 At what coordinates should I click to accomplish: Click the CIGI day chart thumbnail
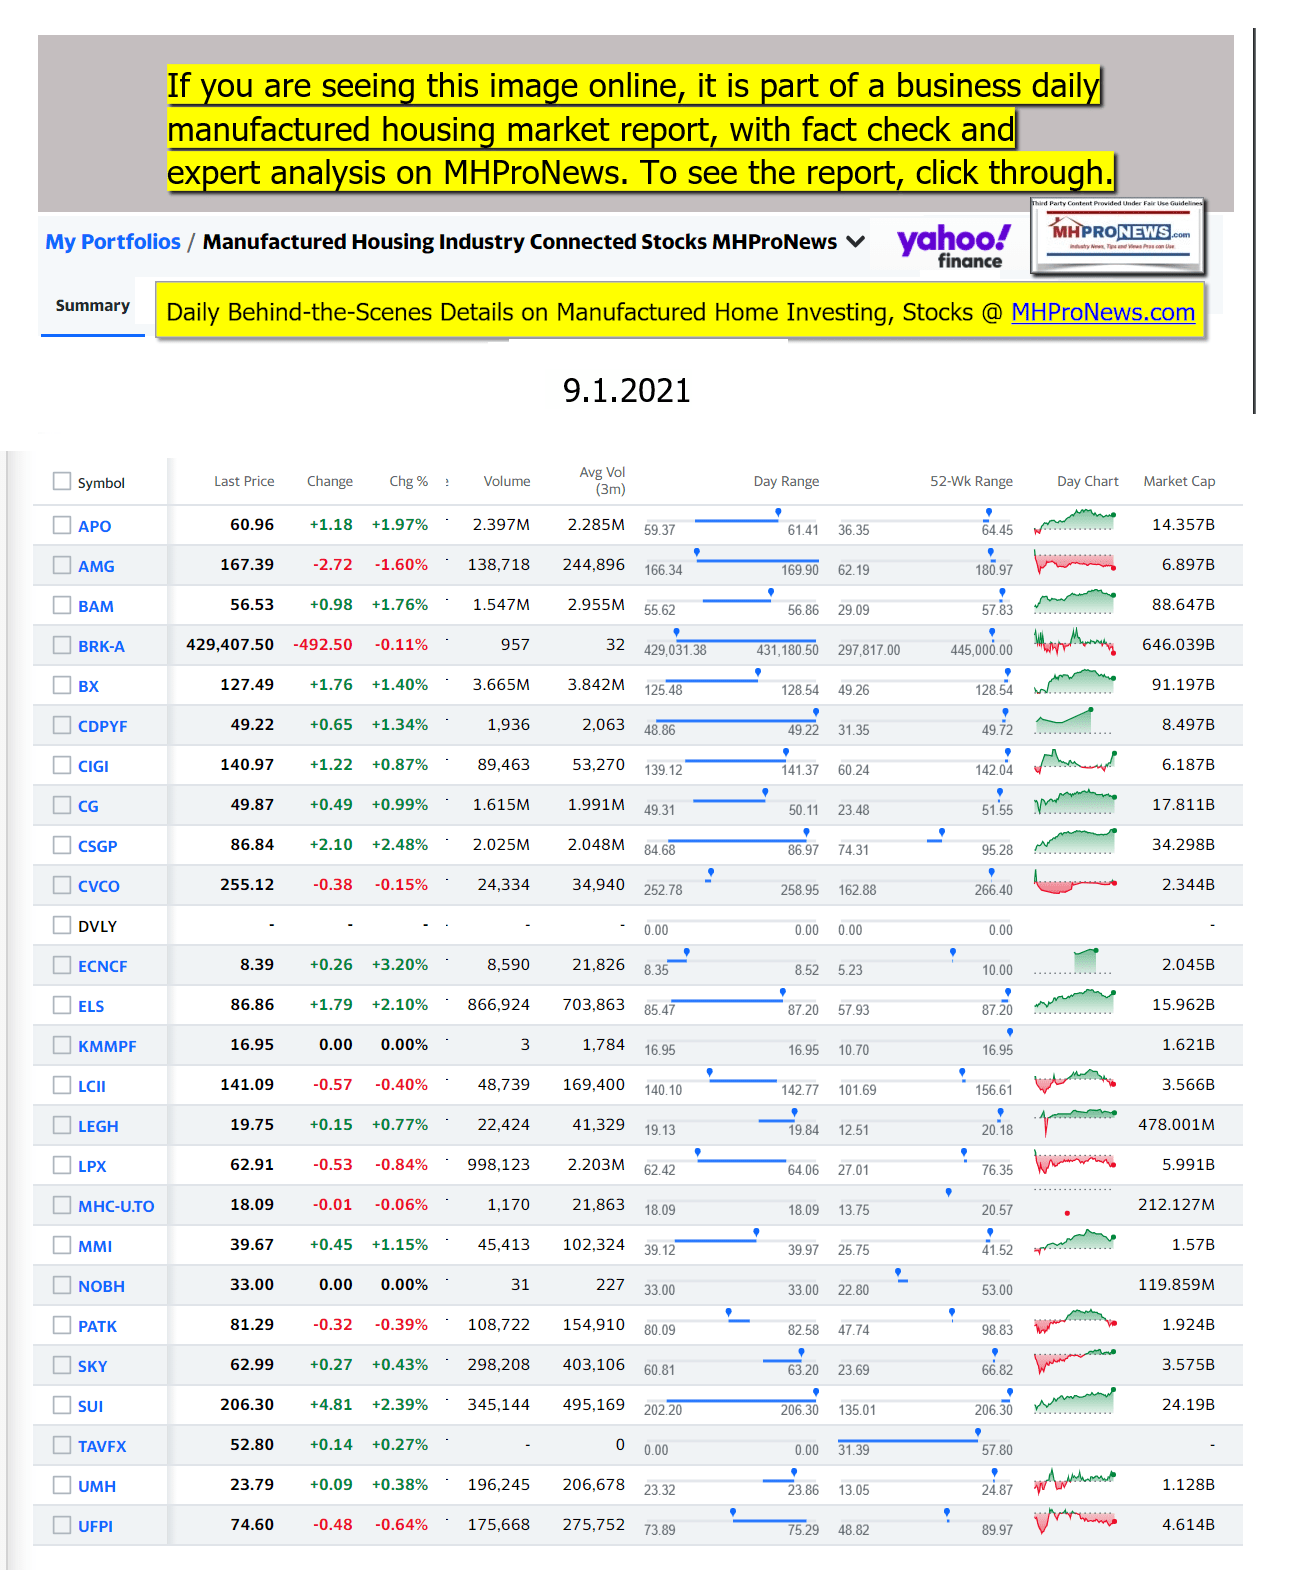[1075, 761]
